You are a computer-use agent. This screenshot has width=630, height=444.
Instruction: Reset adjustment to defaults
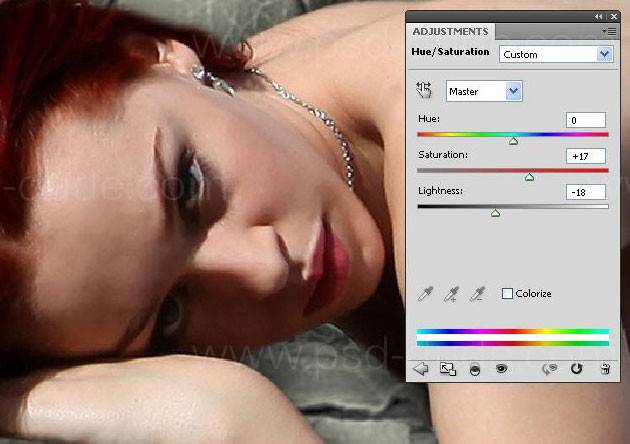(x=577, y=368)
